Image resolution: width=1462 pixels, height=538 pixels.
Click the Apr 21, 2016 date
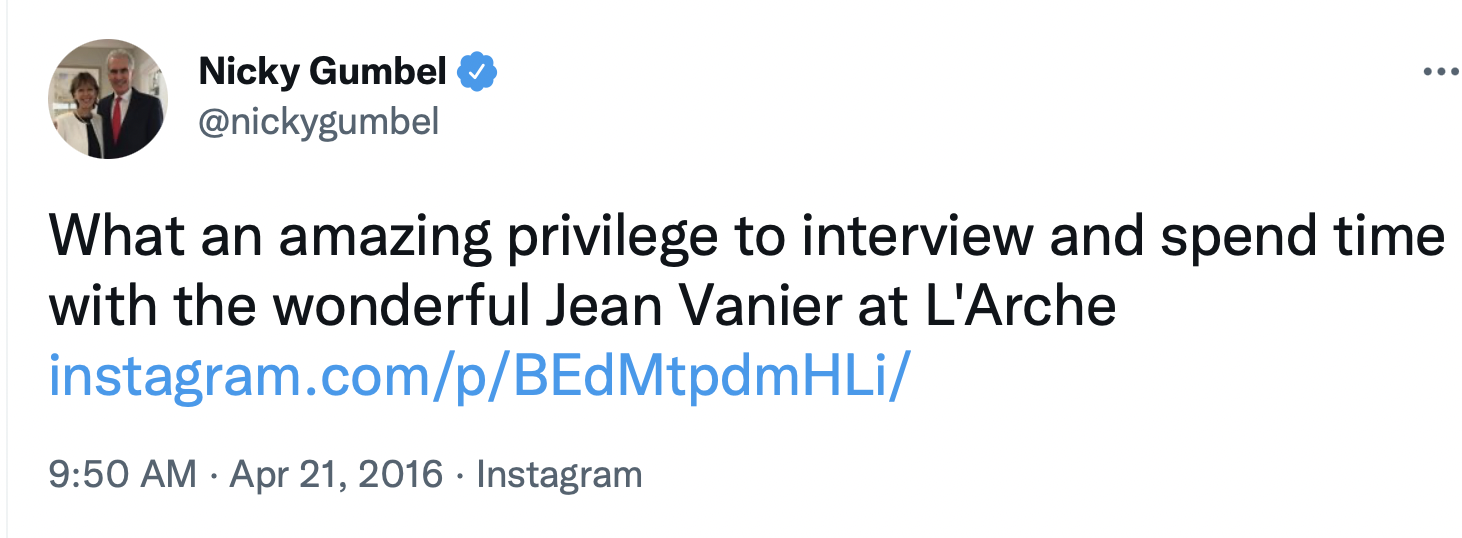click(336, 474)
